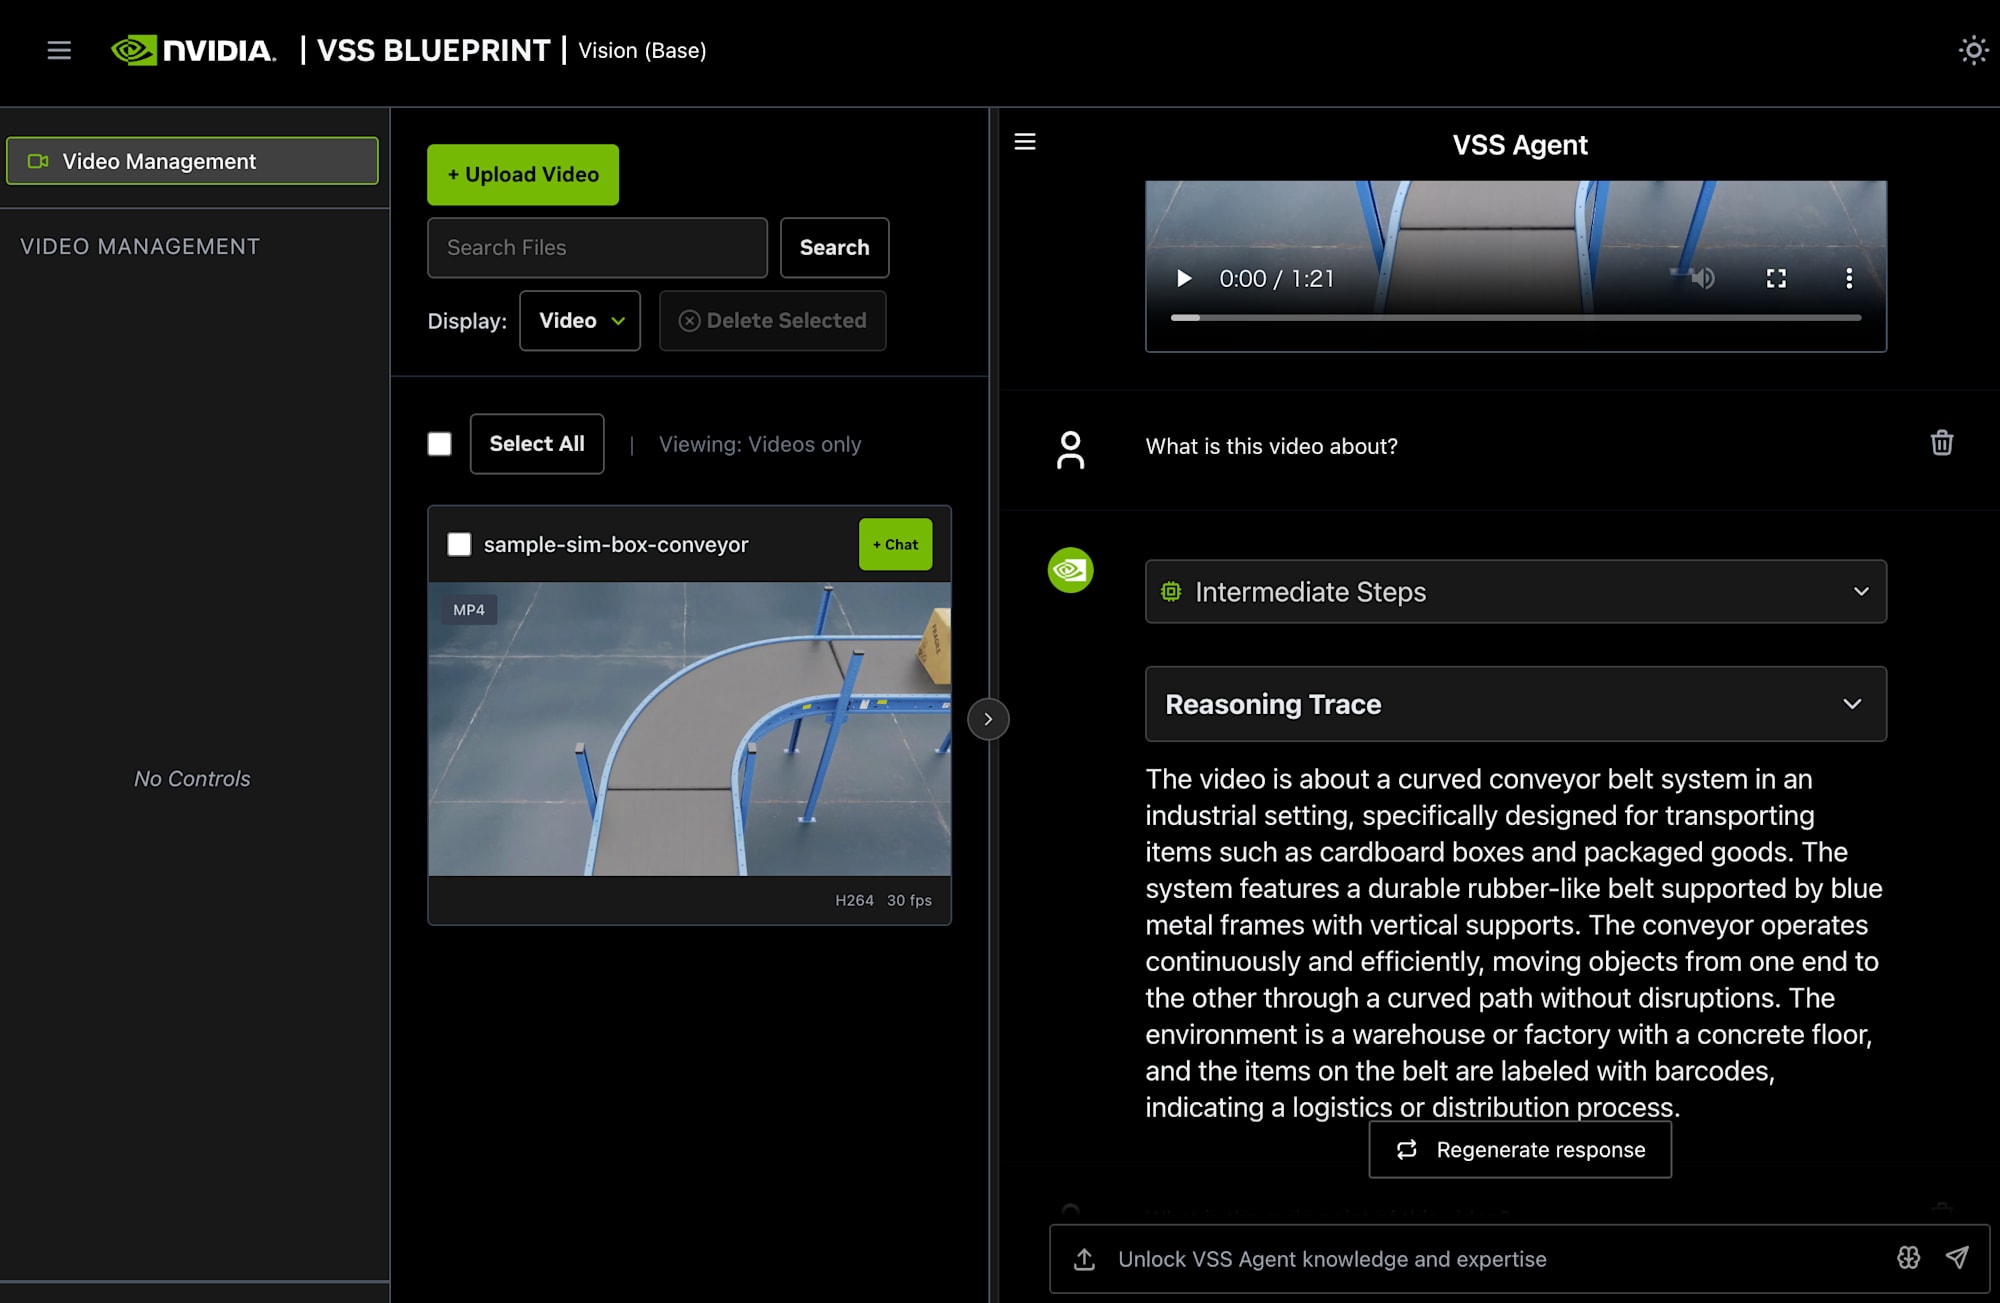Click the upload file icon in chat input
Image resolution: width=2000 pixels, height=1303 pixels.
(x=1084, y=1259)
